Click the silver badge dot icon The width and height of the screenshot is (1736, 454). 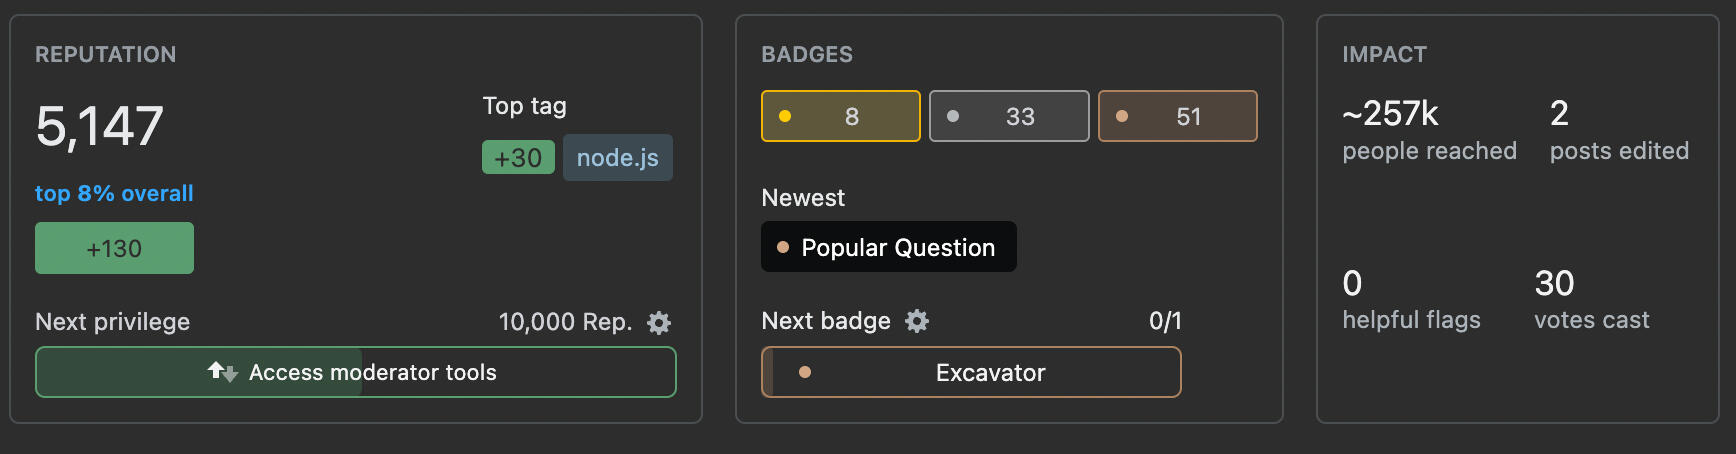pos(953,116)
